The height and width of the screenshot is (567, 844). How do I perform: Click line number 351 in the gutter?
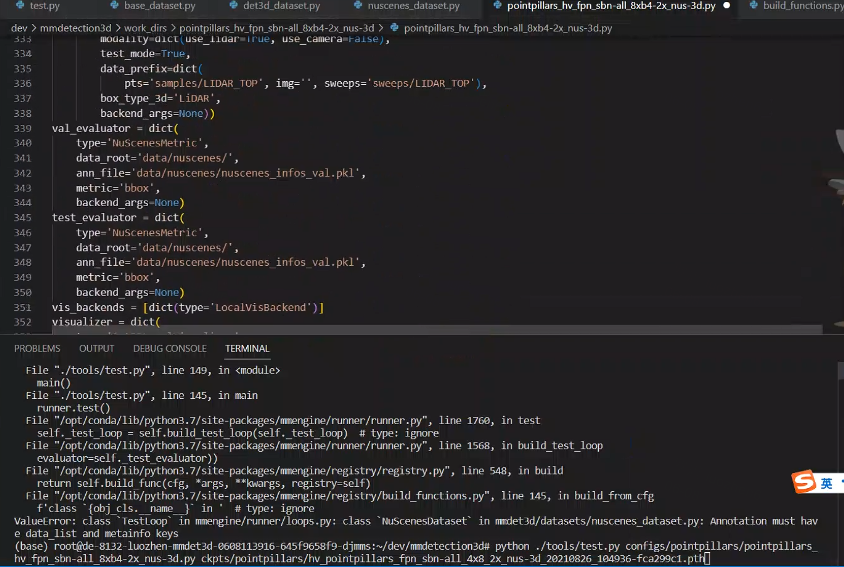[23, 307]
